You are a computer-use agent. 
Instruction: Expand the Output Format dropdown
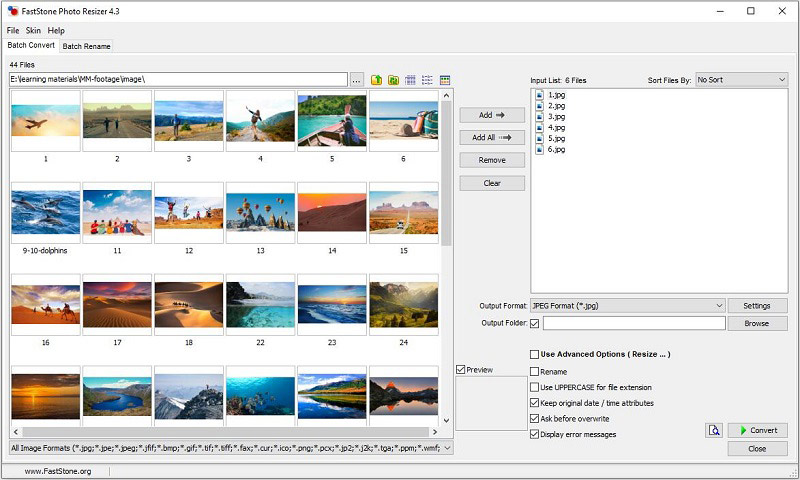point(628,306)
